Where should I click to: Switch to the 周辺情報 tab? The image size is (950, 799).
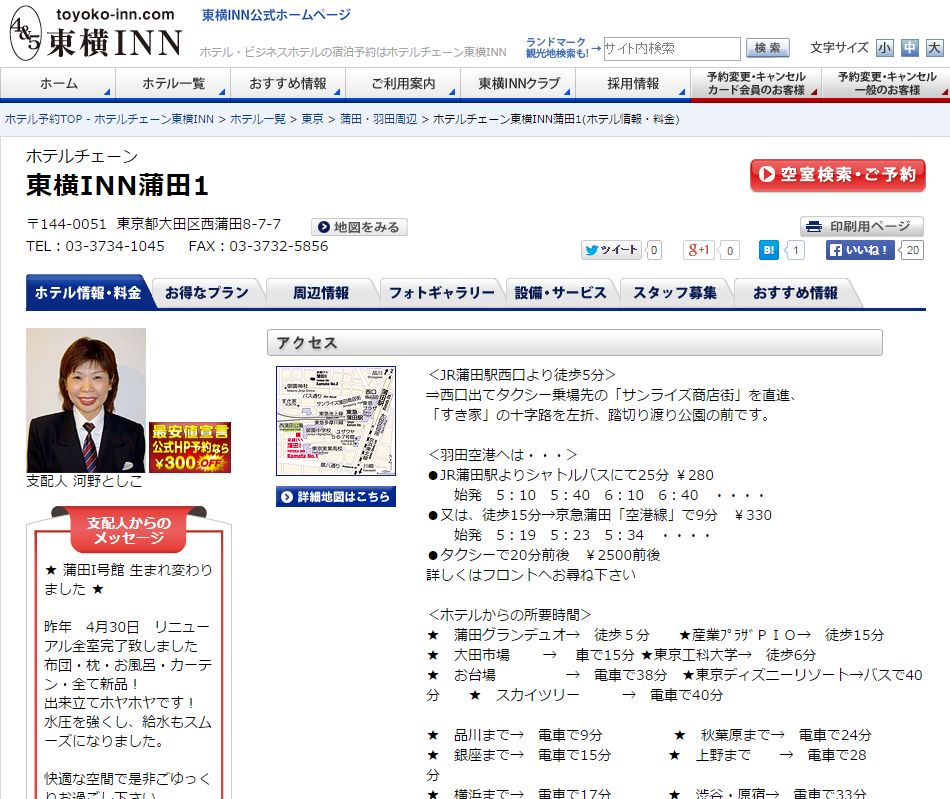tap(321, 293)
